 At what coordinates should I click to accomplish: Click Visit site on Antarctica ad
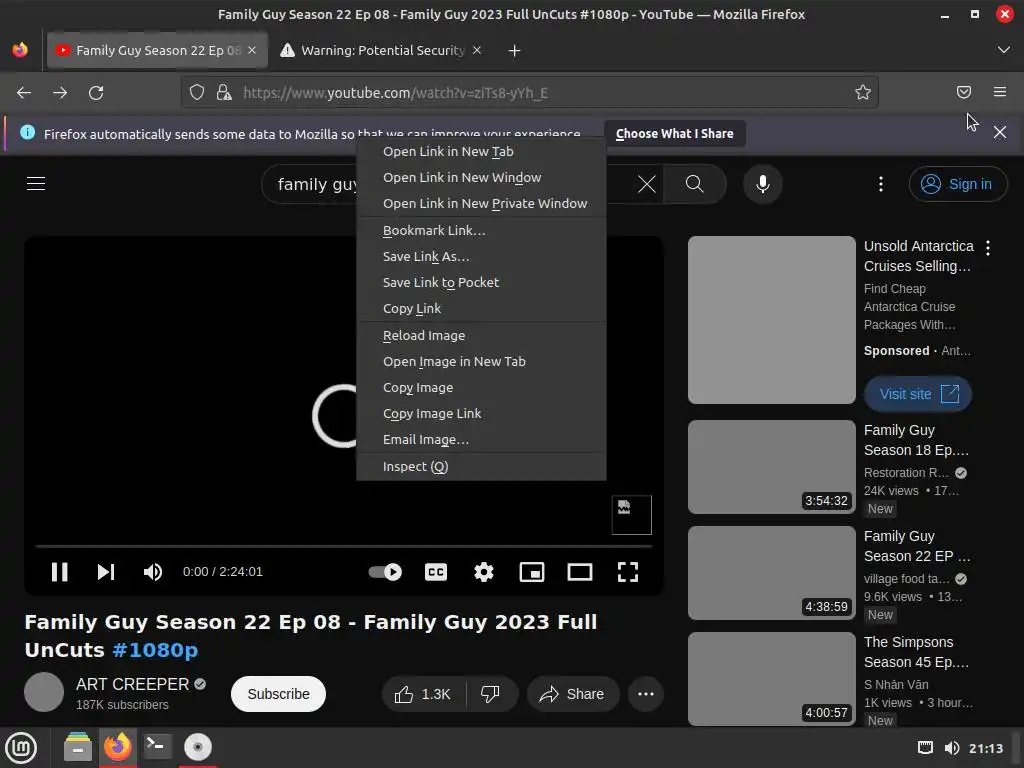coord(918,394)
